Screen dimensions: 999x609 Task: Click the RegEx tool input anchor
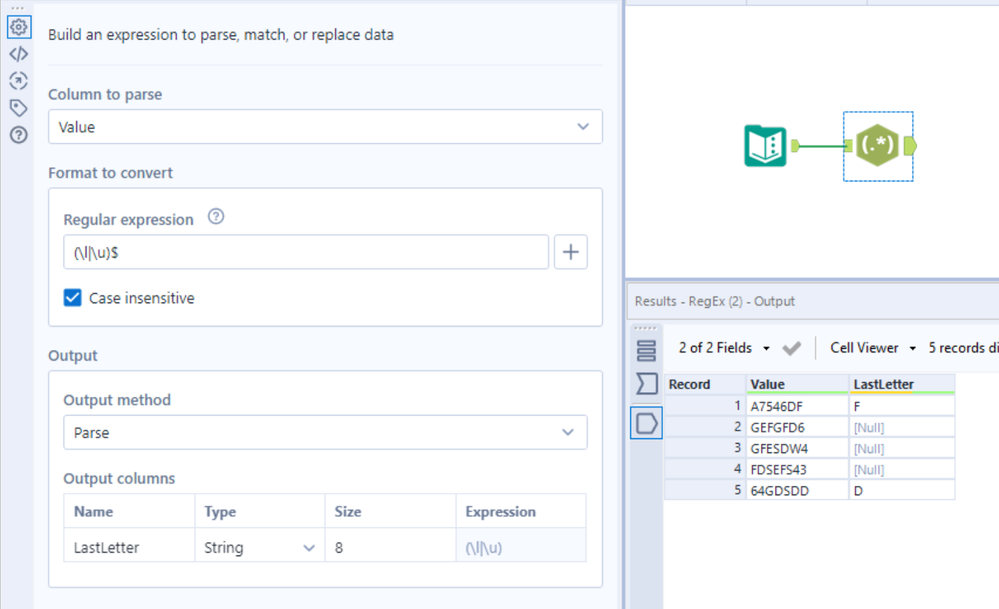click(849, 146)
